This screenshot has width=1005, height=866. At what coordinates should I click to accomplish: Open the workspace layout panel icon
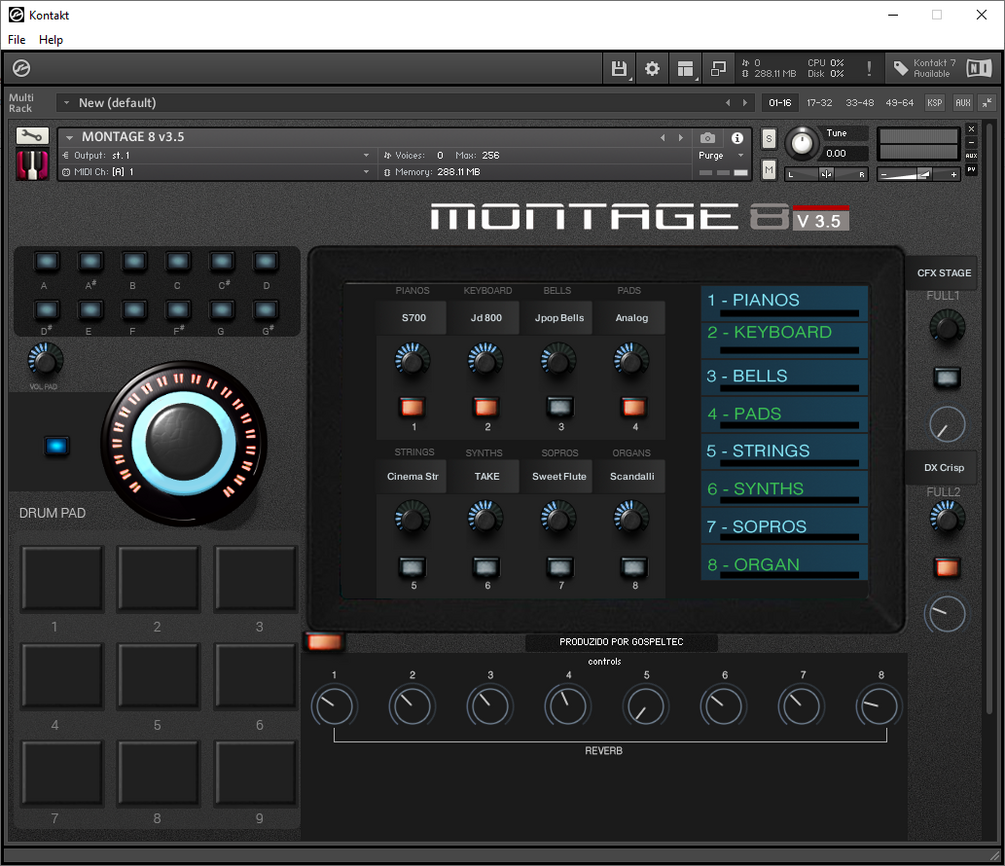pyautogui.click(x=685, y=69)
